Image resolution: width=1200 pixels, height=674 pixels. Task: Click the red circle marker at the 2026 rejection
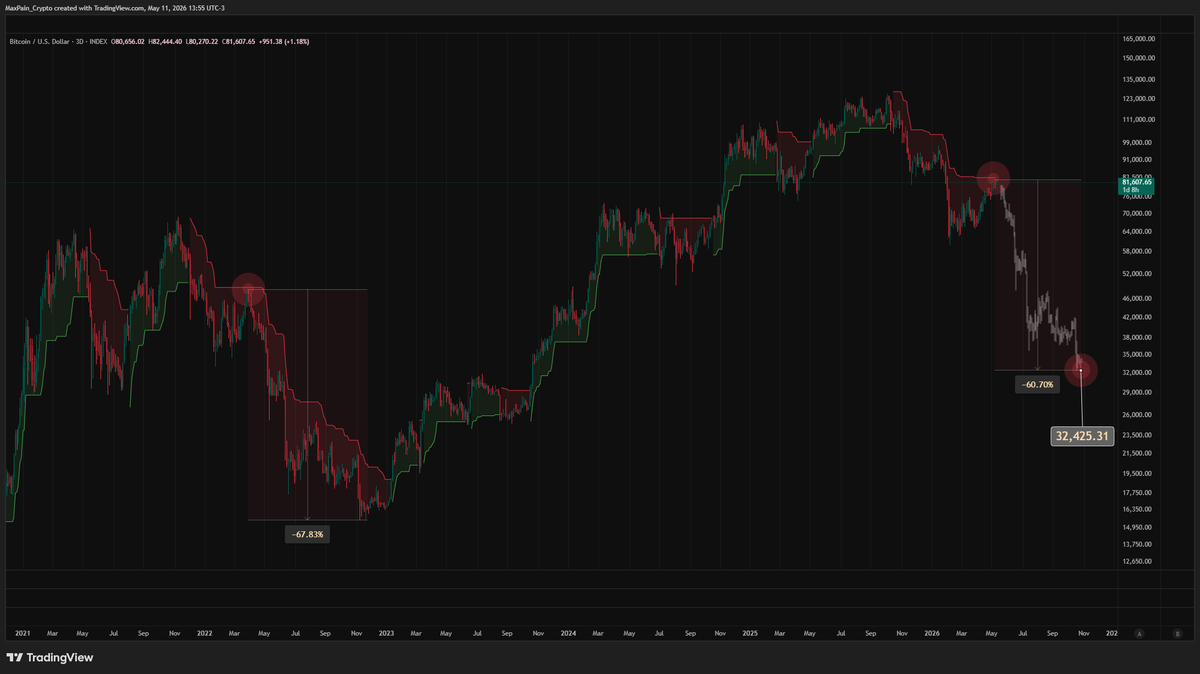tap(993, 177)
